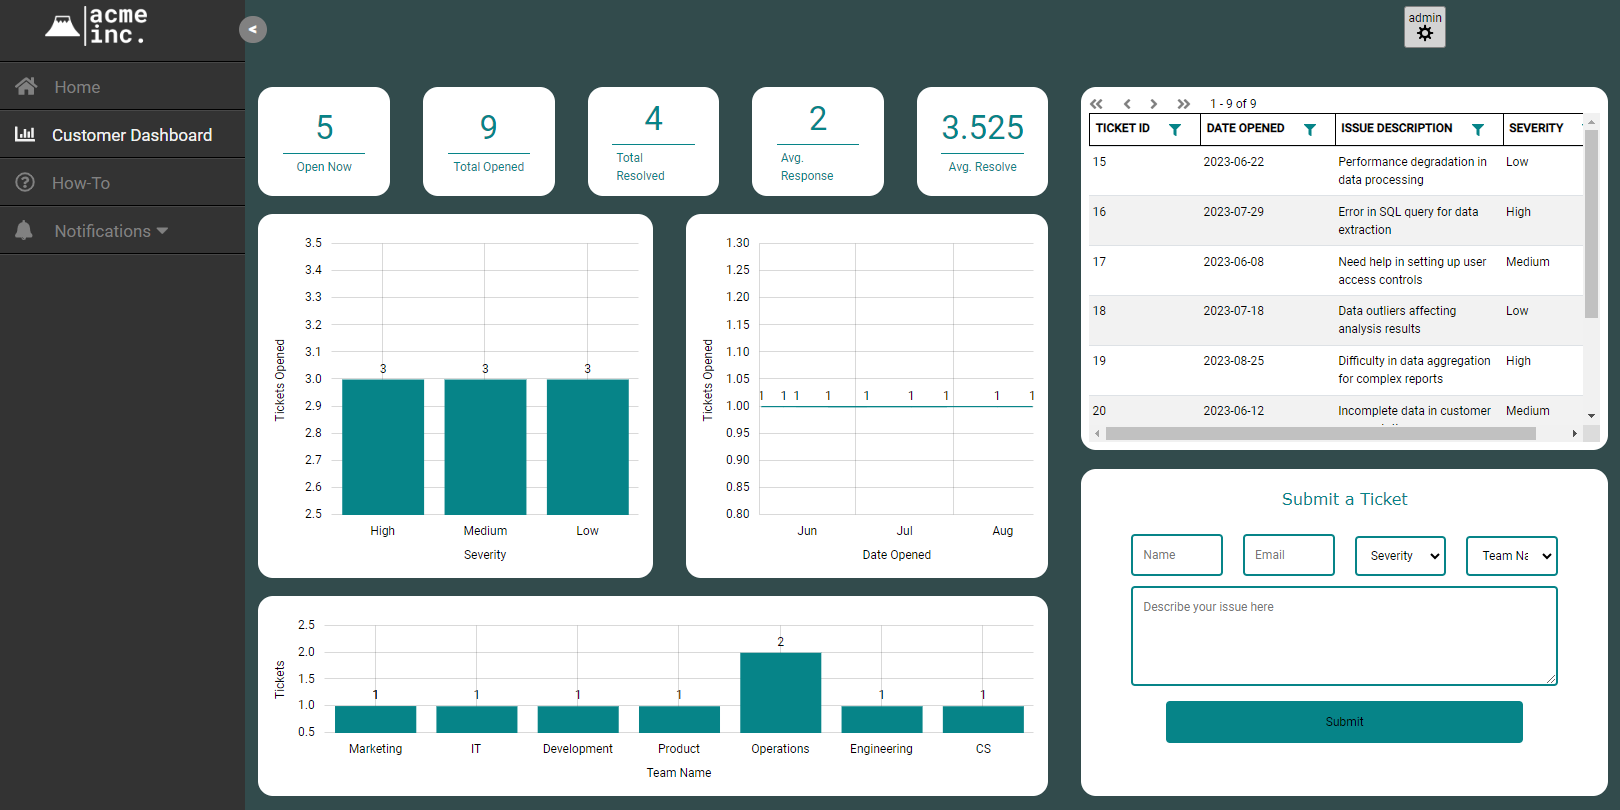Click the Medium severity bar
Screen dimensions: 1620x810
tap(485, 447)
